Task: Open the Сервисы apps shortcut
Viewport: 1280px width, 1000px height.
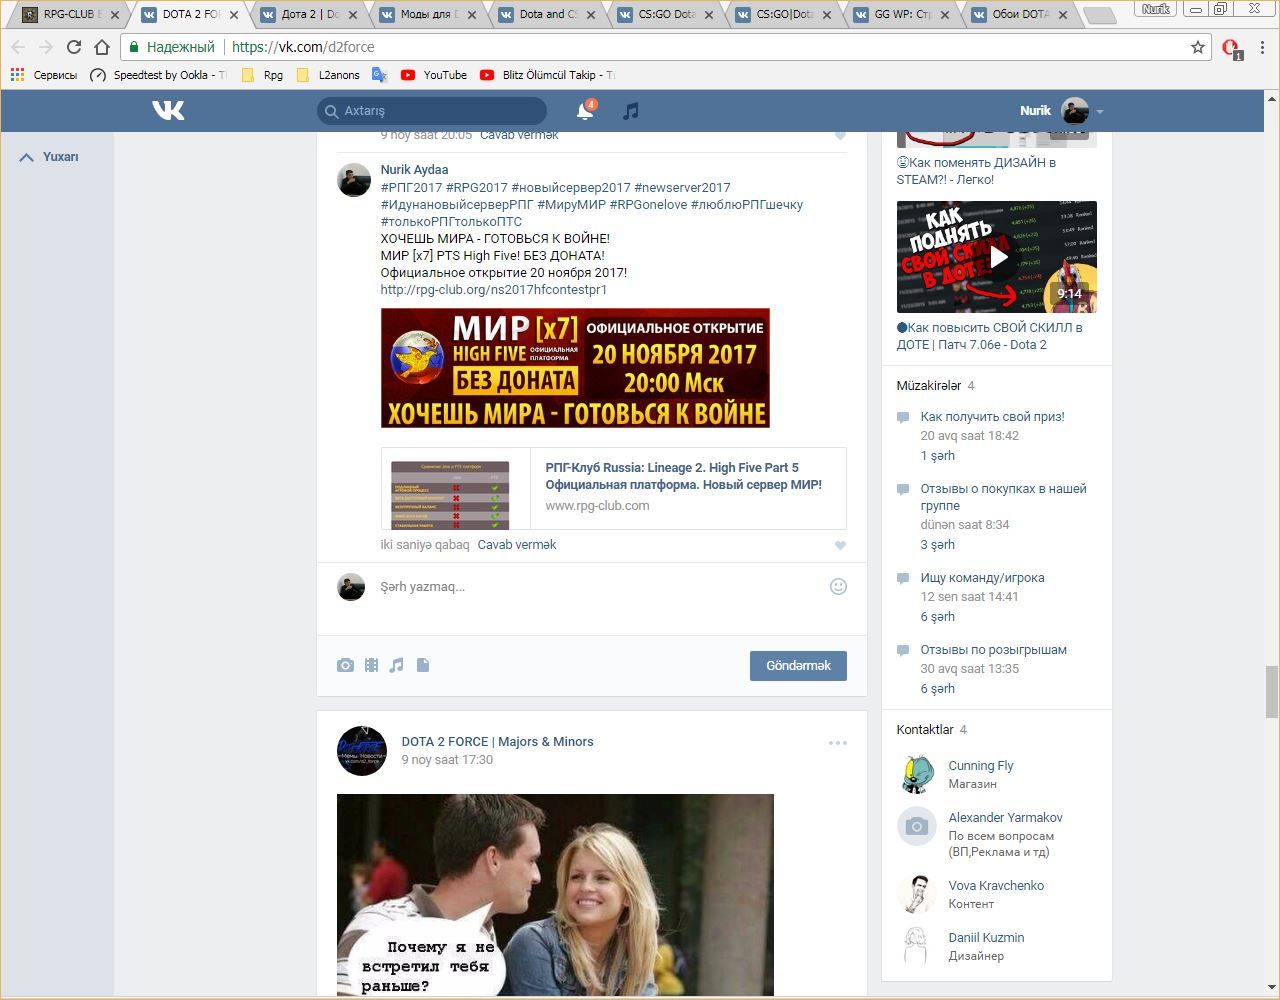Action: tap(43, 75)
